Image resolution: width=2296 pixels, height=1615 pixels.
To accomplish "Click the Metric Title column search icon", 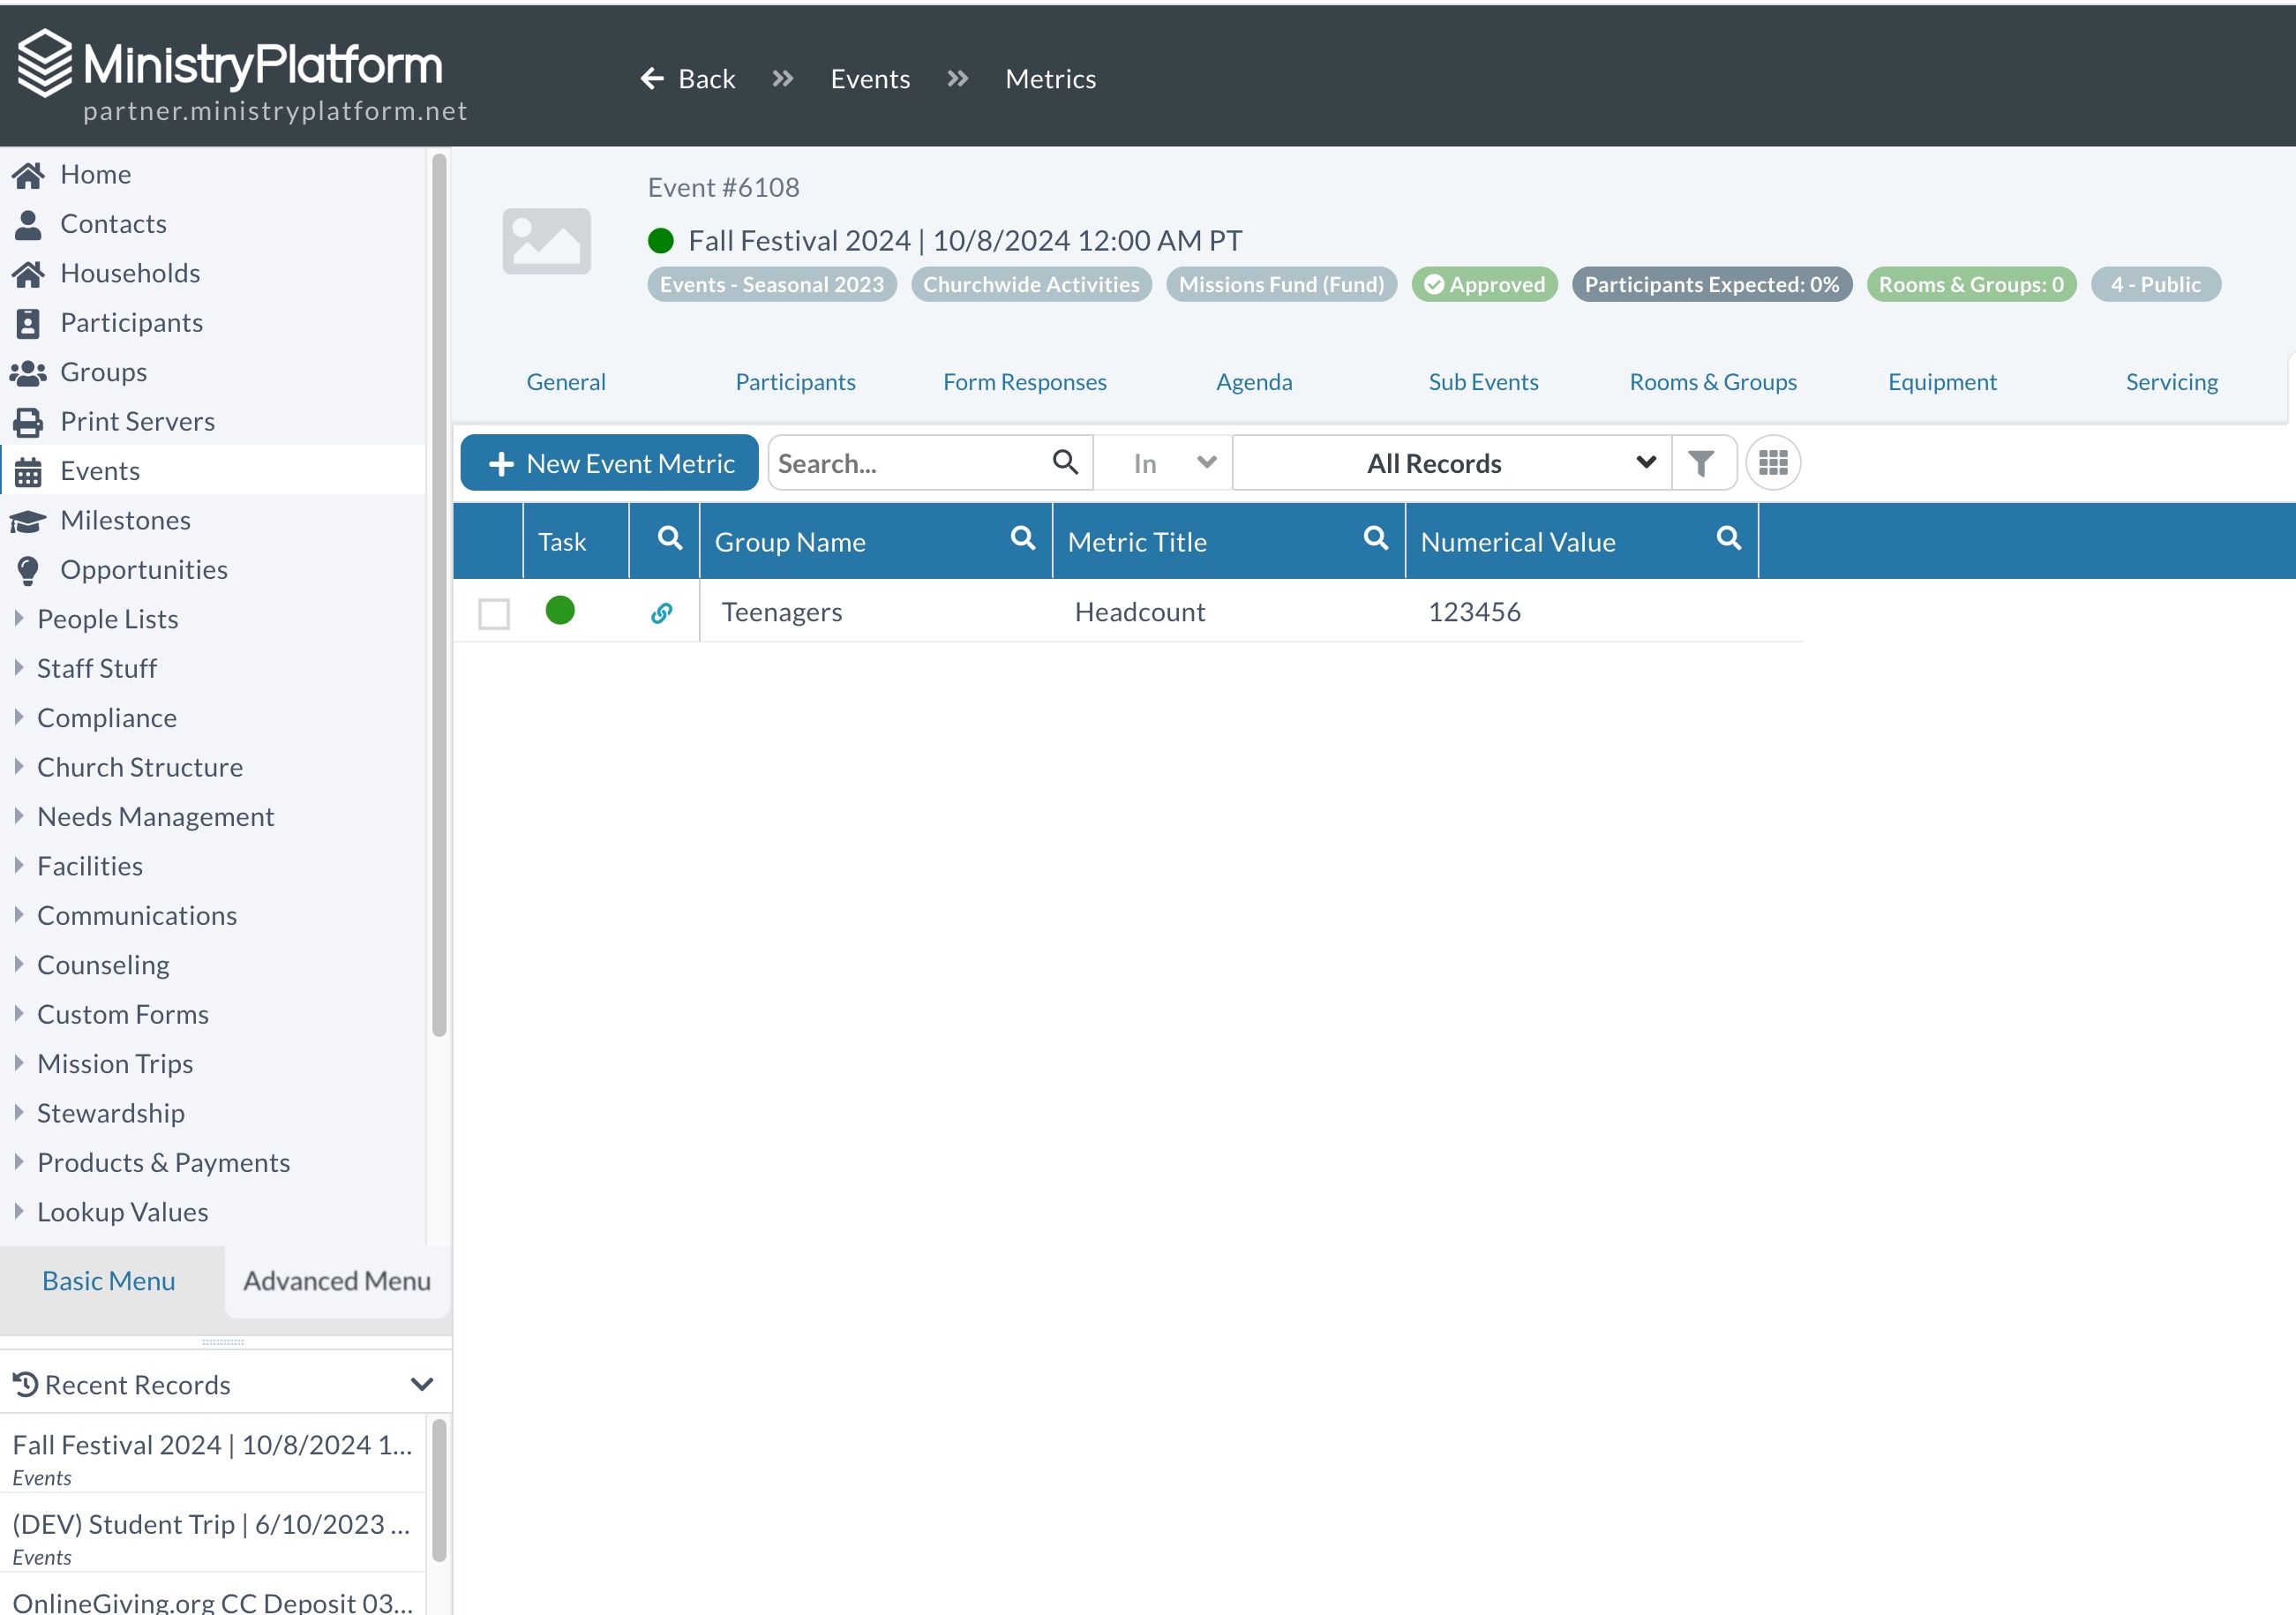I will click(x=1375, y=539).
